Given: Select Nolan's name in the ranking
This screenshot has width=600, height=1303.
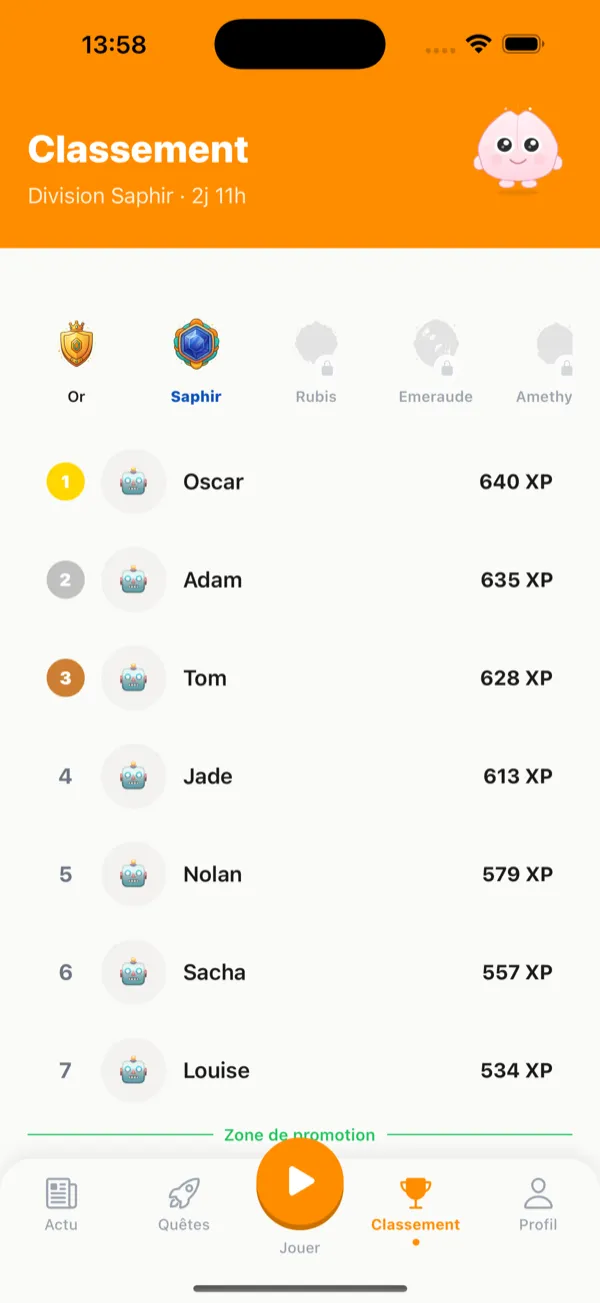Looking at the screenshot, I should [212, 874].
